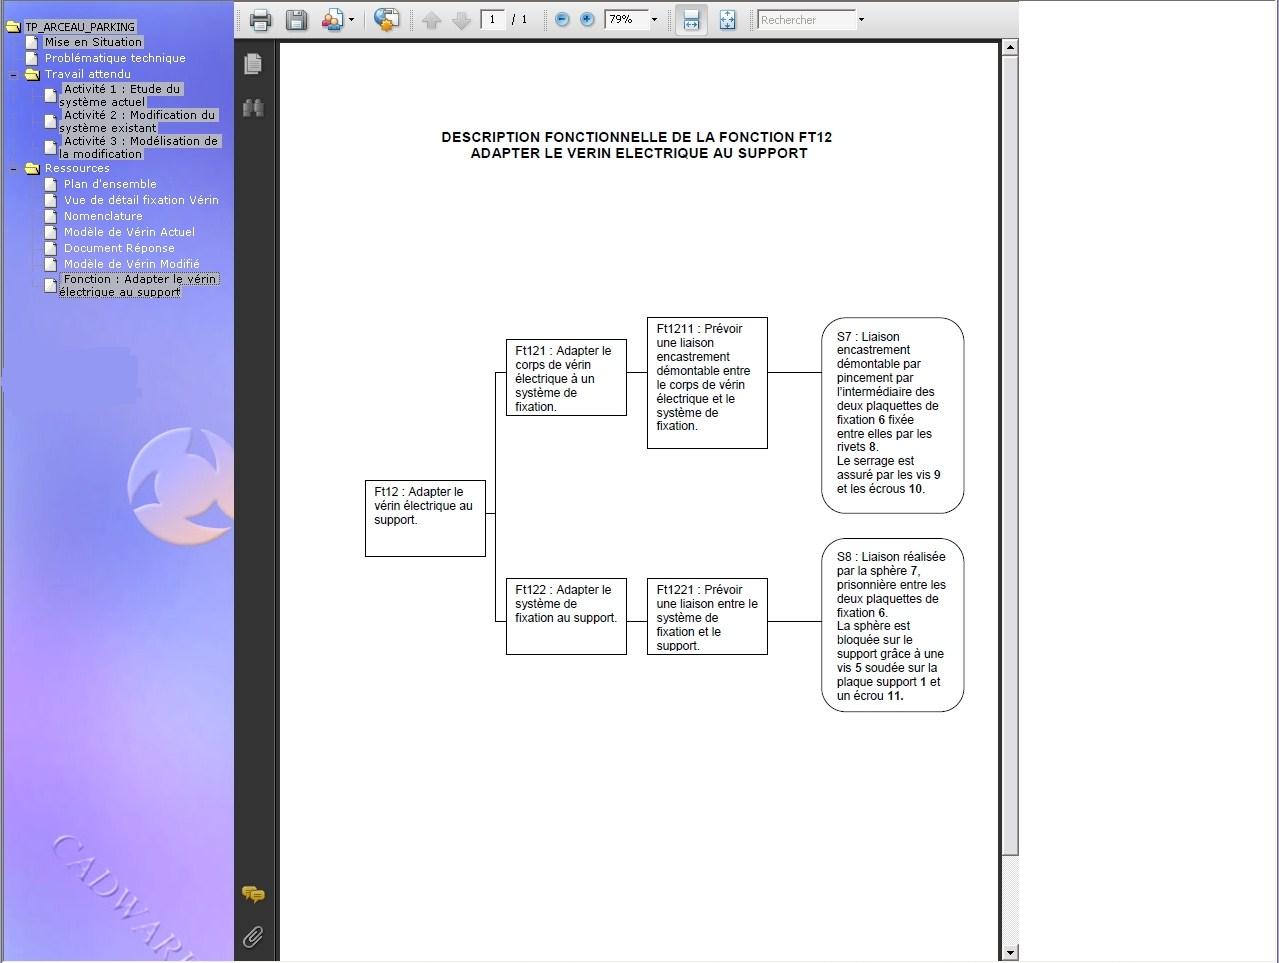This screenshot has width=1279, height=963.
Task: Open the Pages panel in sidebar
Action: point(253,64)
